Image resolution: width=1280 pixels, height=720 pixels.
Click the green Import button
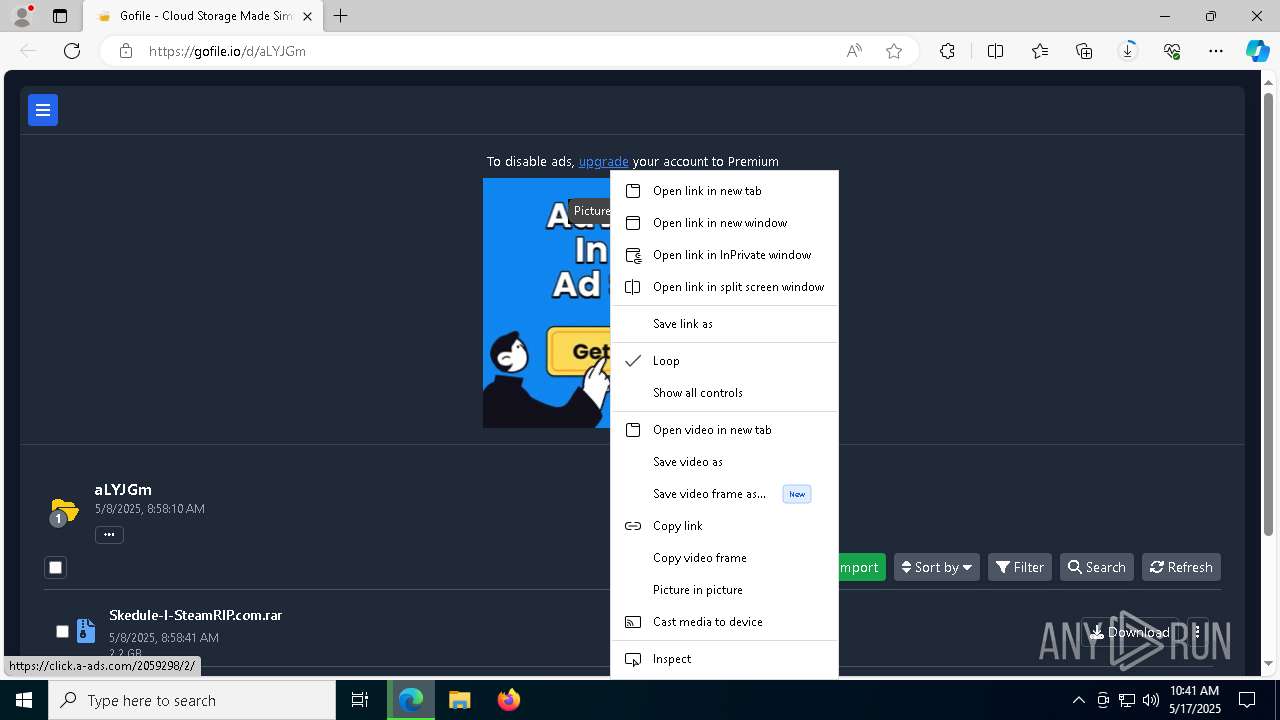point(860,567)
